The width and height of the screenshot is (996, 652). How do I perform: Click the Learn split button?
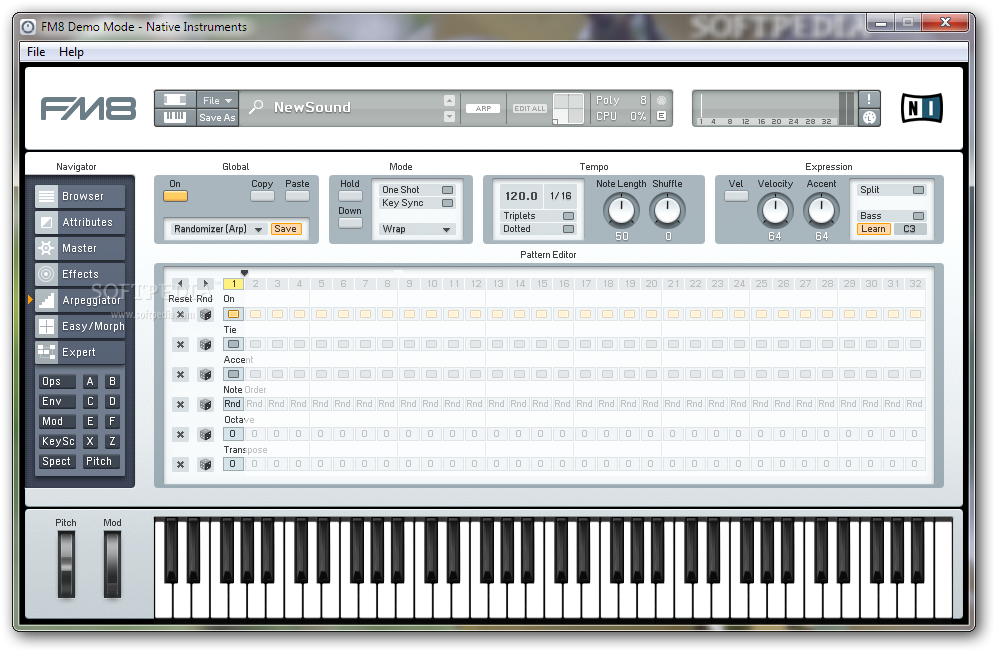point(873,229)
